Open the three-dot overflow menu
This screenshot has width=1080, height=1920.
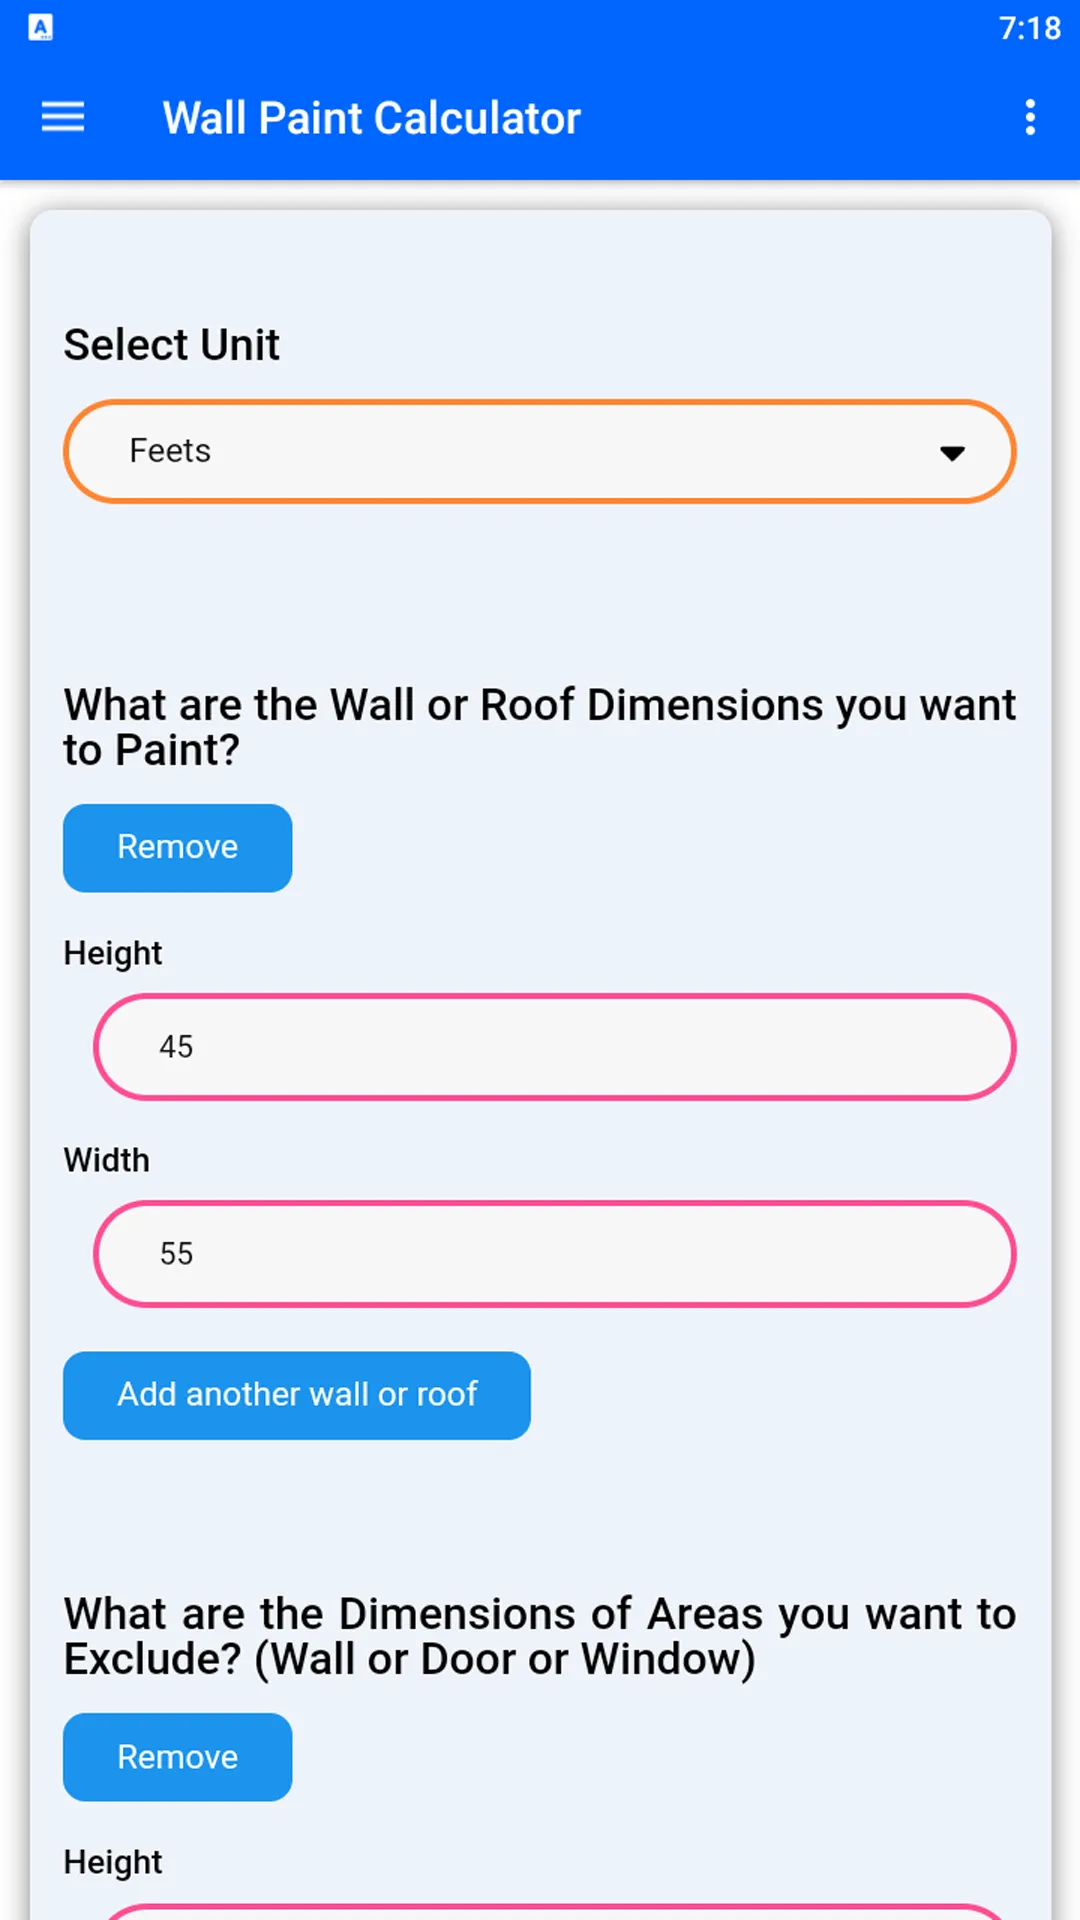pos(1030,117)
